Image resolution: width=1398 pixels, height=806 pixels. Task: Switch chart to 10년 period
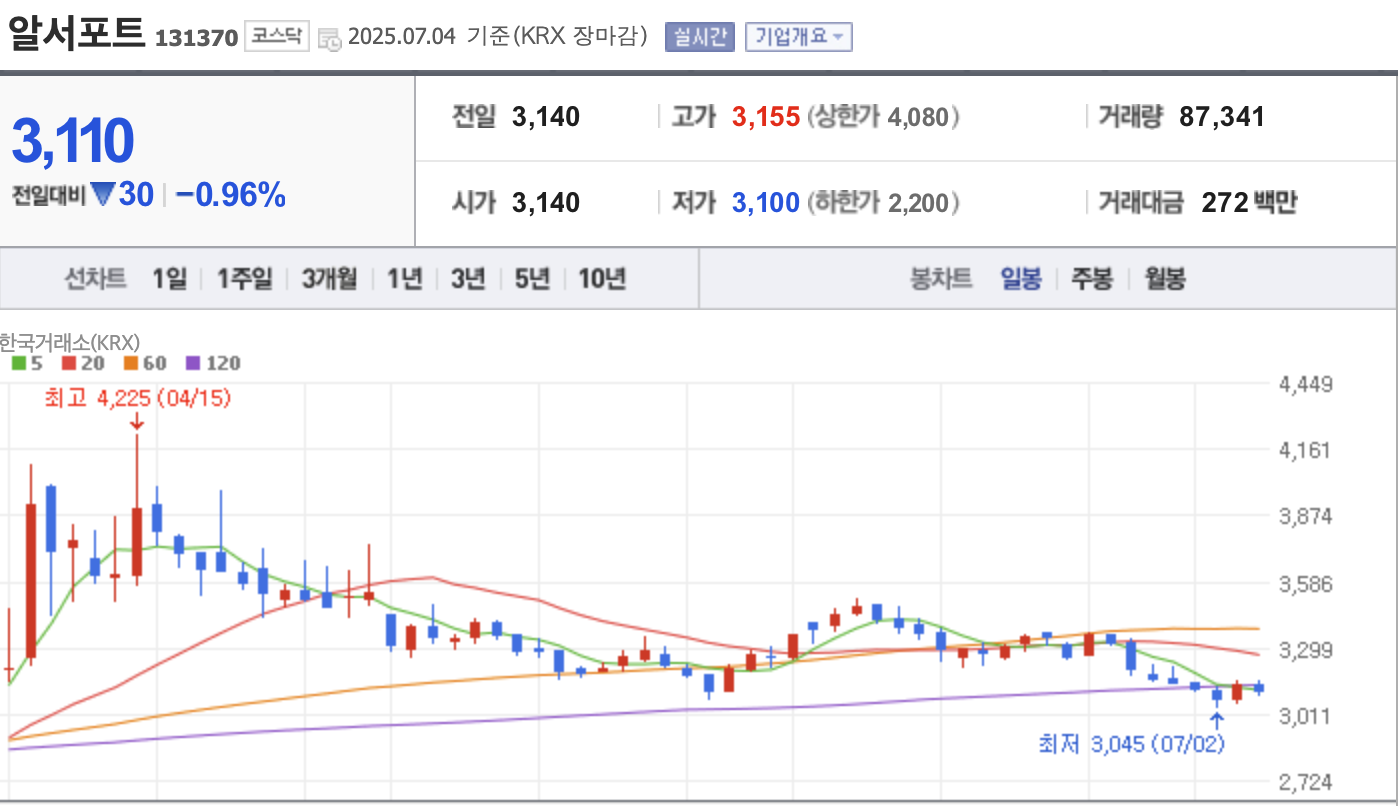602,279
